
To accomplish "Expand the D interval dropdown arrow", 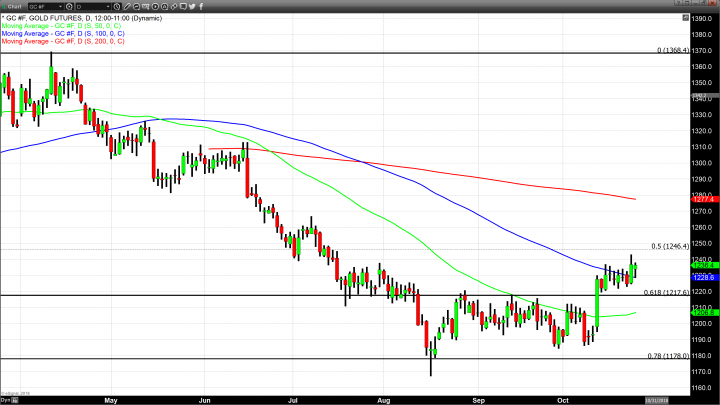I will 106,6.
